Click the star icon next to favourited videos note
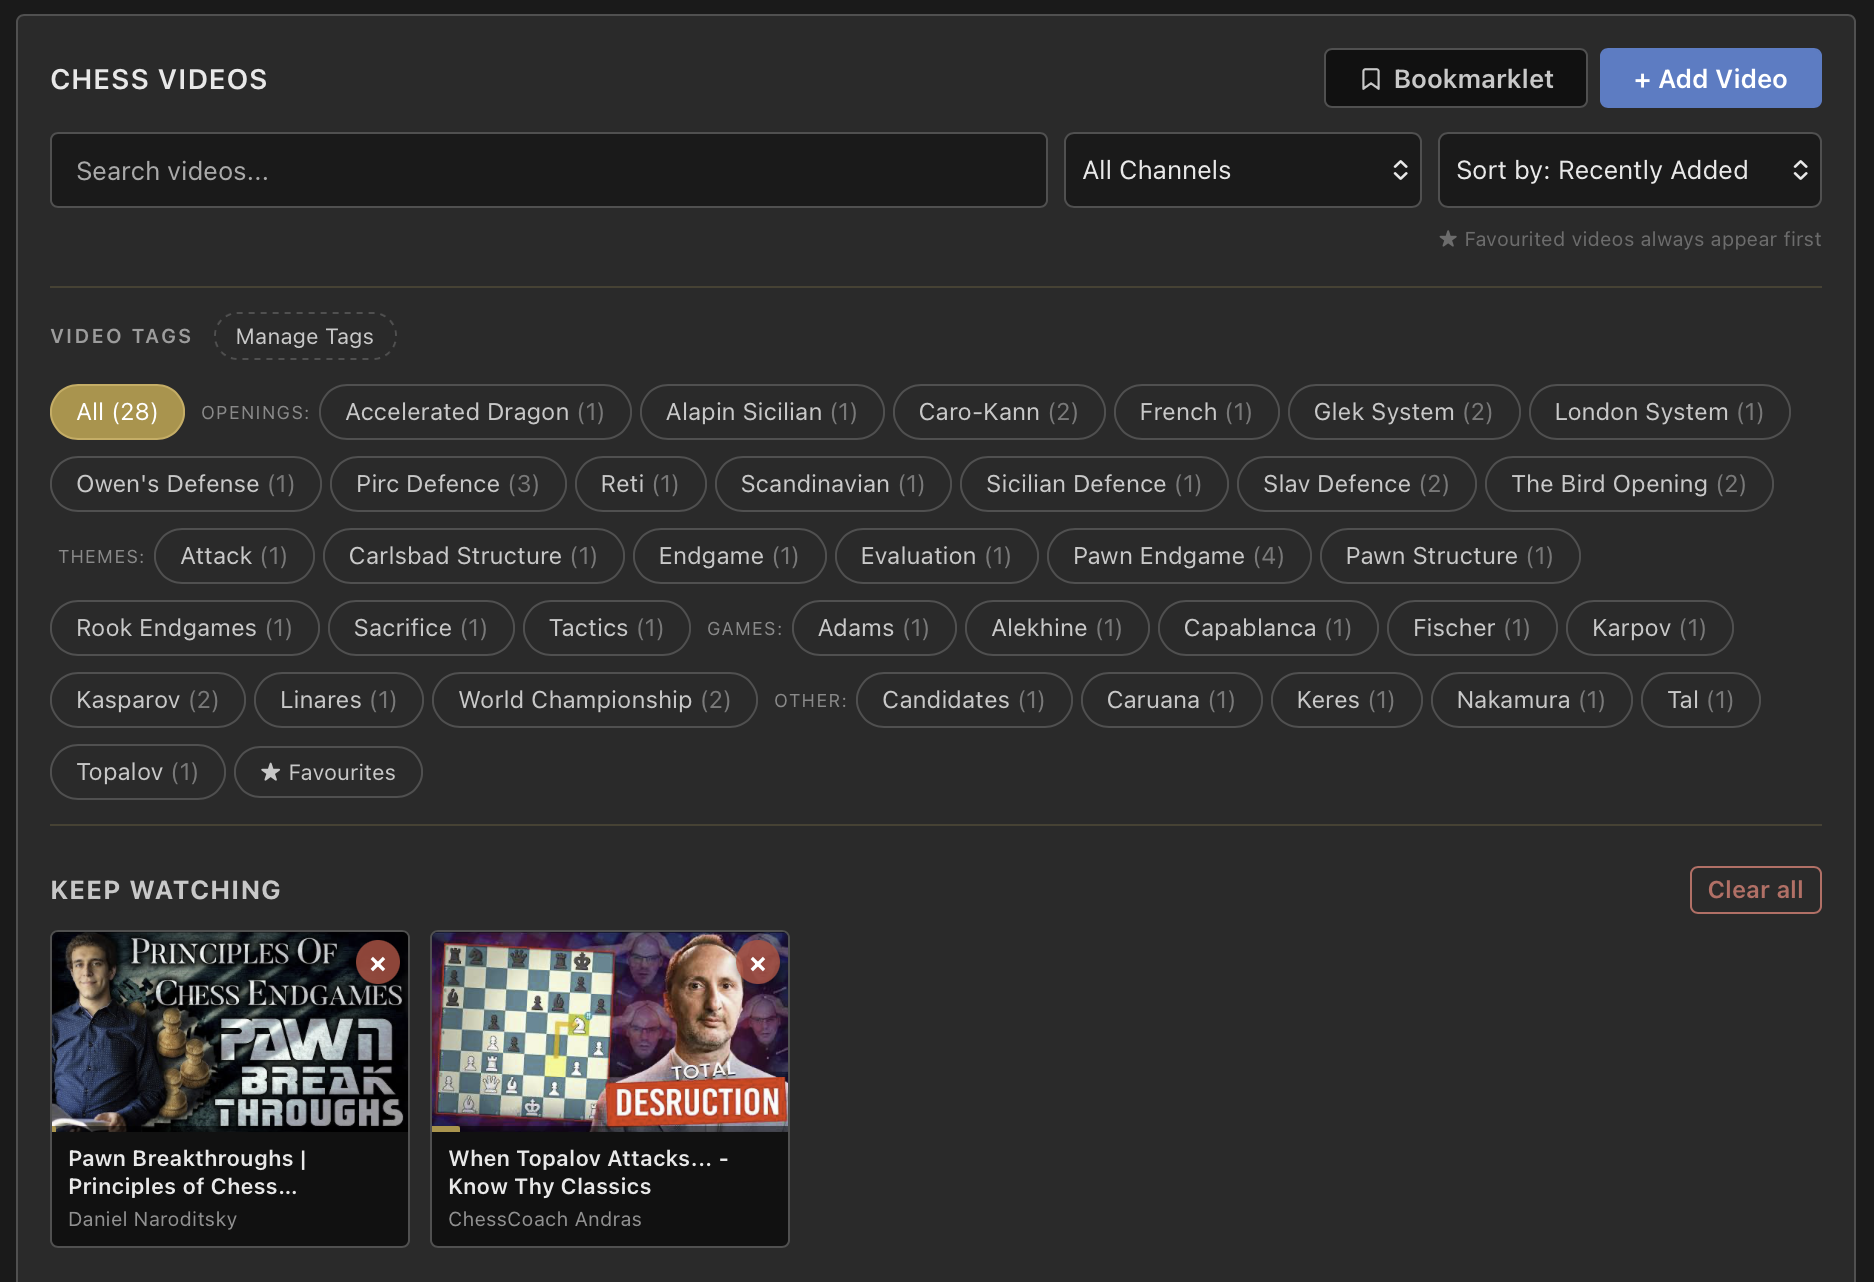Viewport: 1874px width, 1282px height. click(x=1448, y=239)
